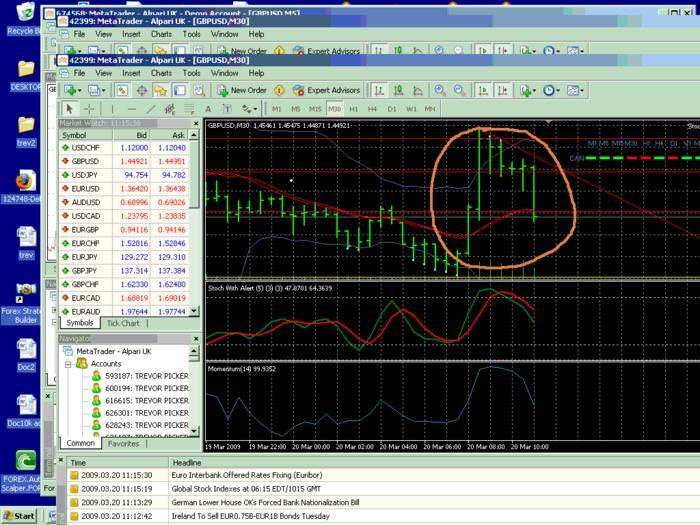This screenshot has width=700, height=525.
Task: Toggle Auto Scroll on the chart
Action: pyautogui.click(x=483, y=90)
